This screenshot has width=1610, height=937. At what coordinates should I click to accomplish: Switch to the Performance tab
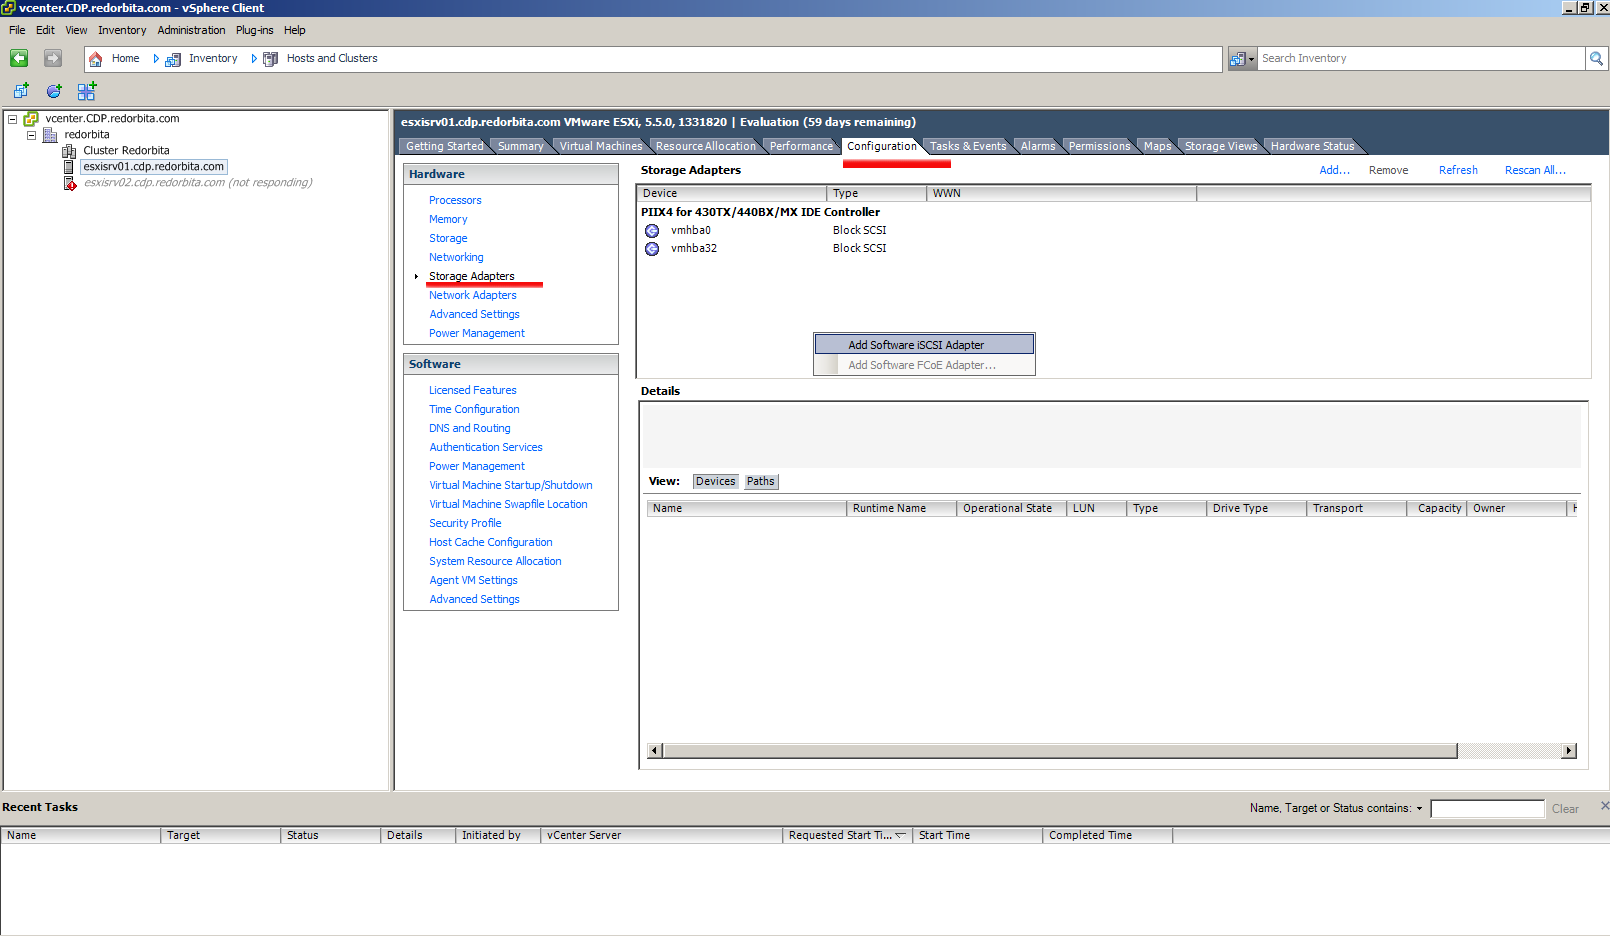coord(800,146)
